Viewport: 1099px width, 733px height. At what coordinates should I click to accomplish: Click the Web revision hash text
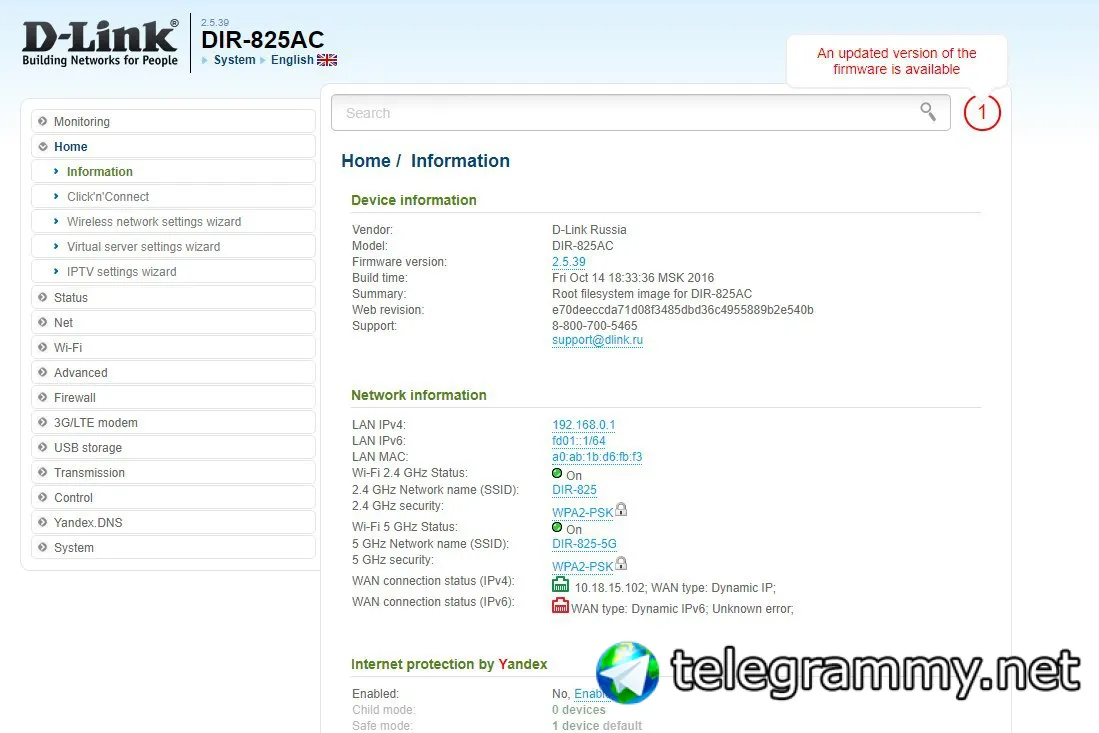pos(683,310)
